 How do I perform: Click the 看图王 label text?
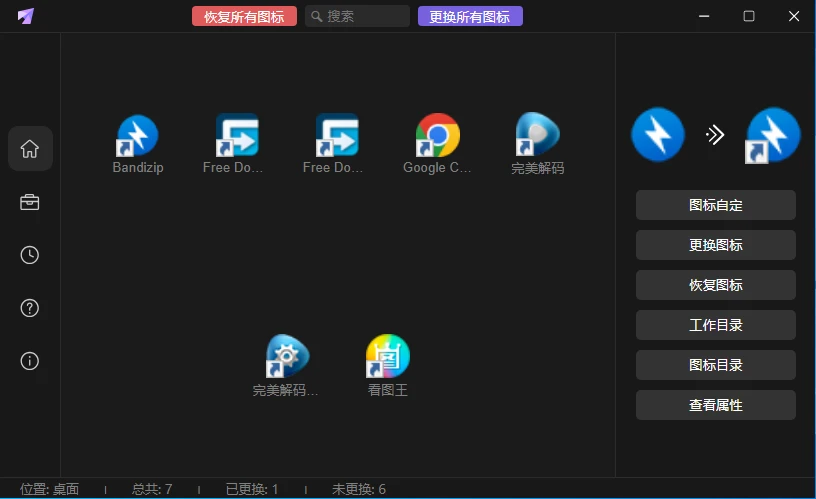[x=388, y=390]
